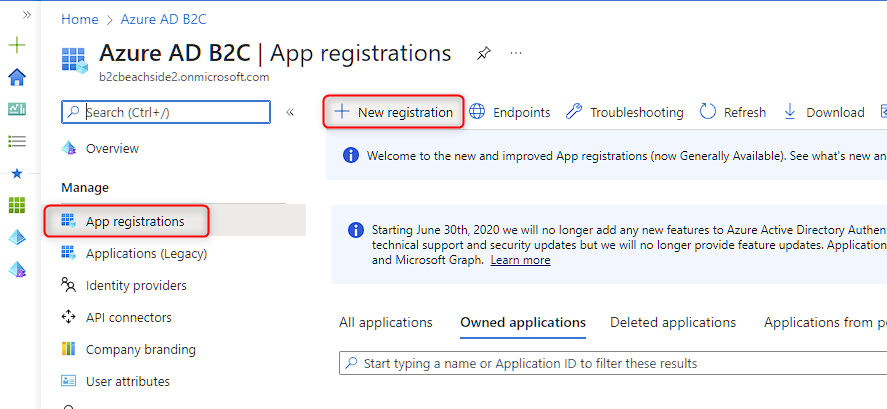Click the info icon on the June 30th notice
The height and width of the screenshot is (409, 887).
point(355,230)
